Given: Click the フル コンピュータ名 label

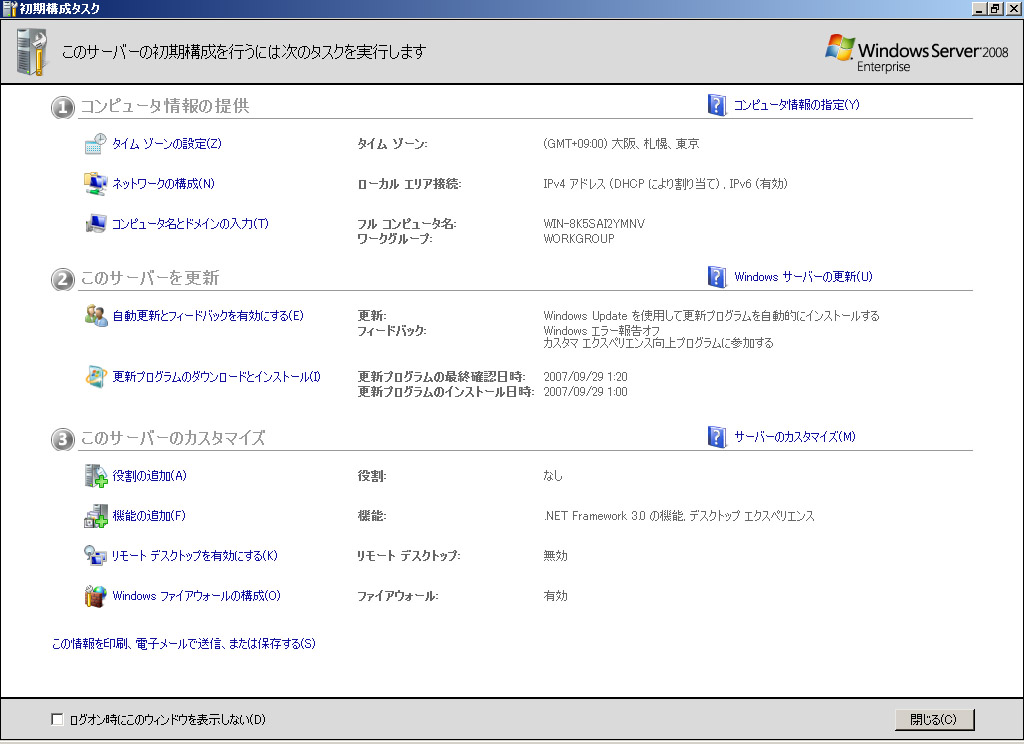Looking at the screenshot, I should [406, 223].
